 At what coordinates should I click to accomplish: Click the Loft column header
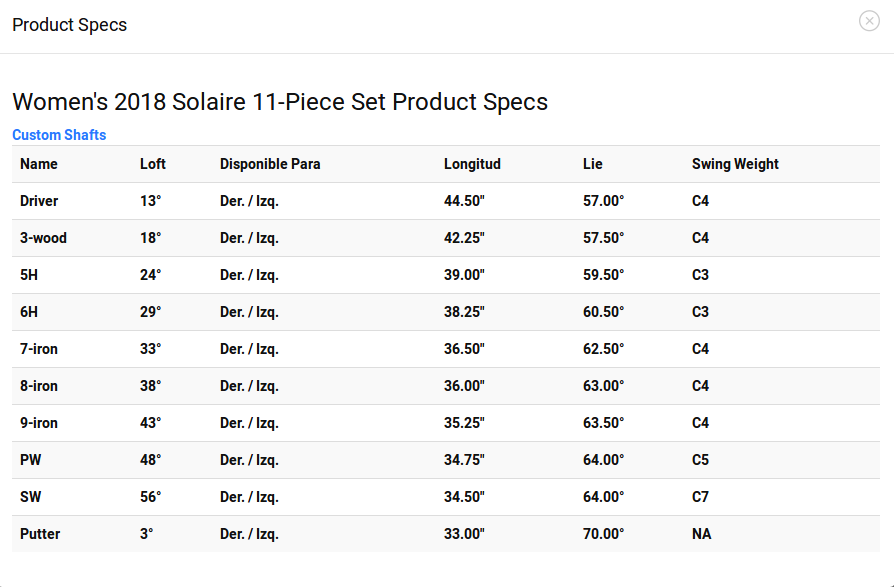click(x=153, y=164)
